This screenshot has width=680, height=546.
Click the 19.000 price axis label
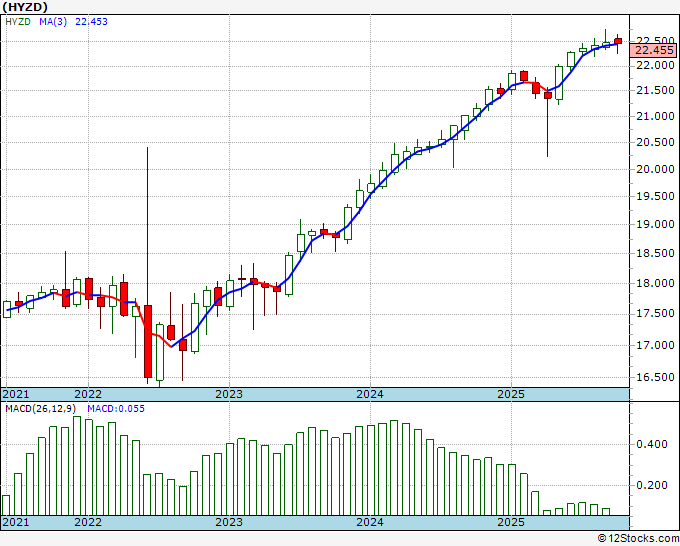tap(655, 224)
